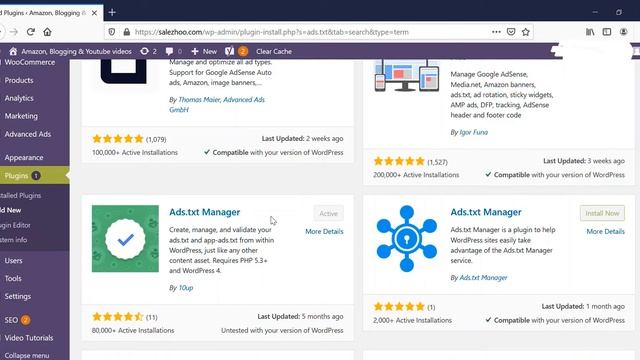Click the Pocket save icon

pyautogui.click(x=511, y=32)
